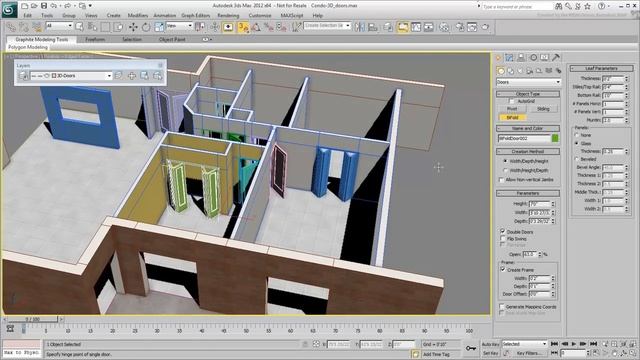Click the key mode lock key icon

tap(471, 348)
